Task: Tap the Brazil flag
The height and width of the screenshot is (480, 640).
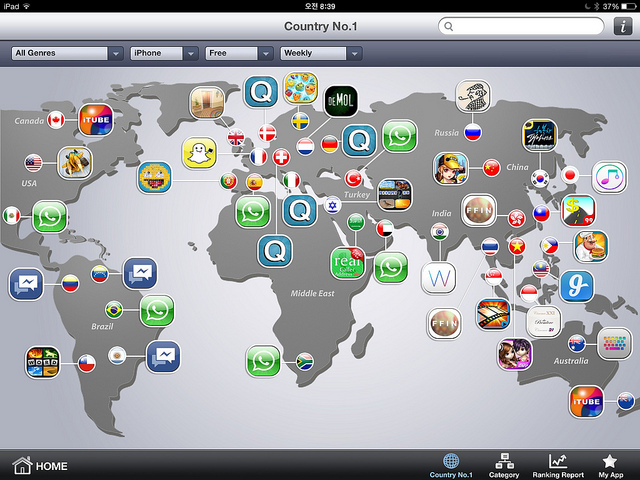Action: tap(114, 310)
